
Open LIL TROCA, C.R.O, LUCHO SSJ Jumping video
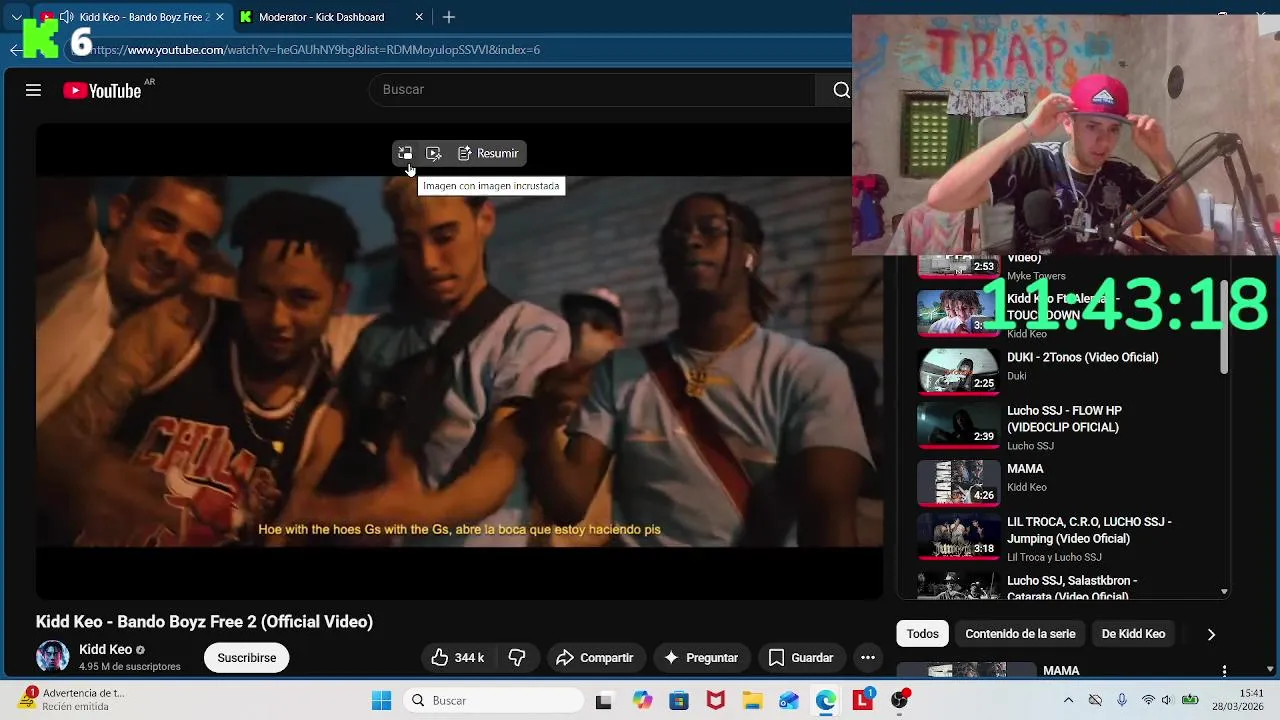1089,530
